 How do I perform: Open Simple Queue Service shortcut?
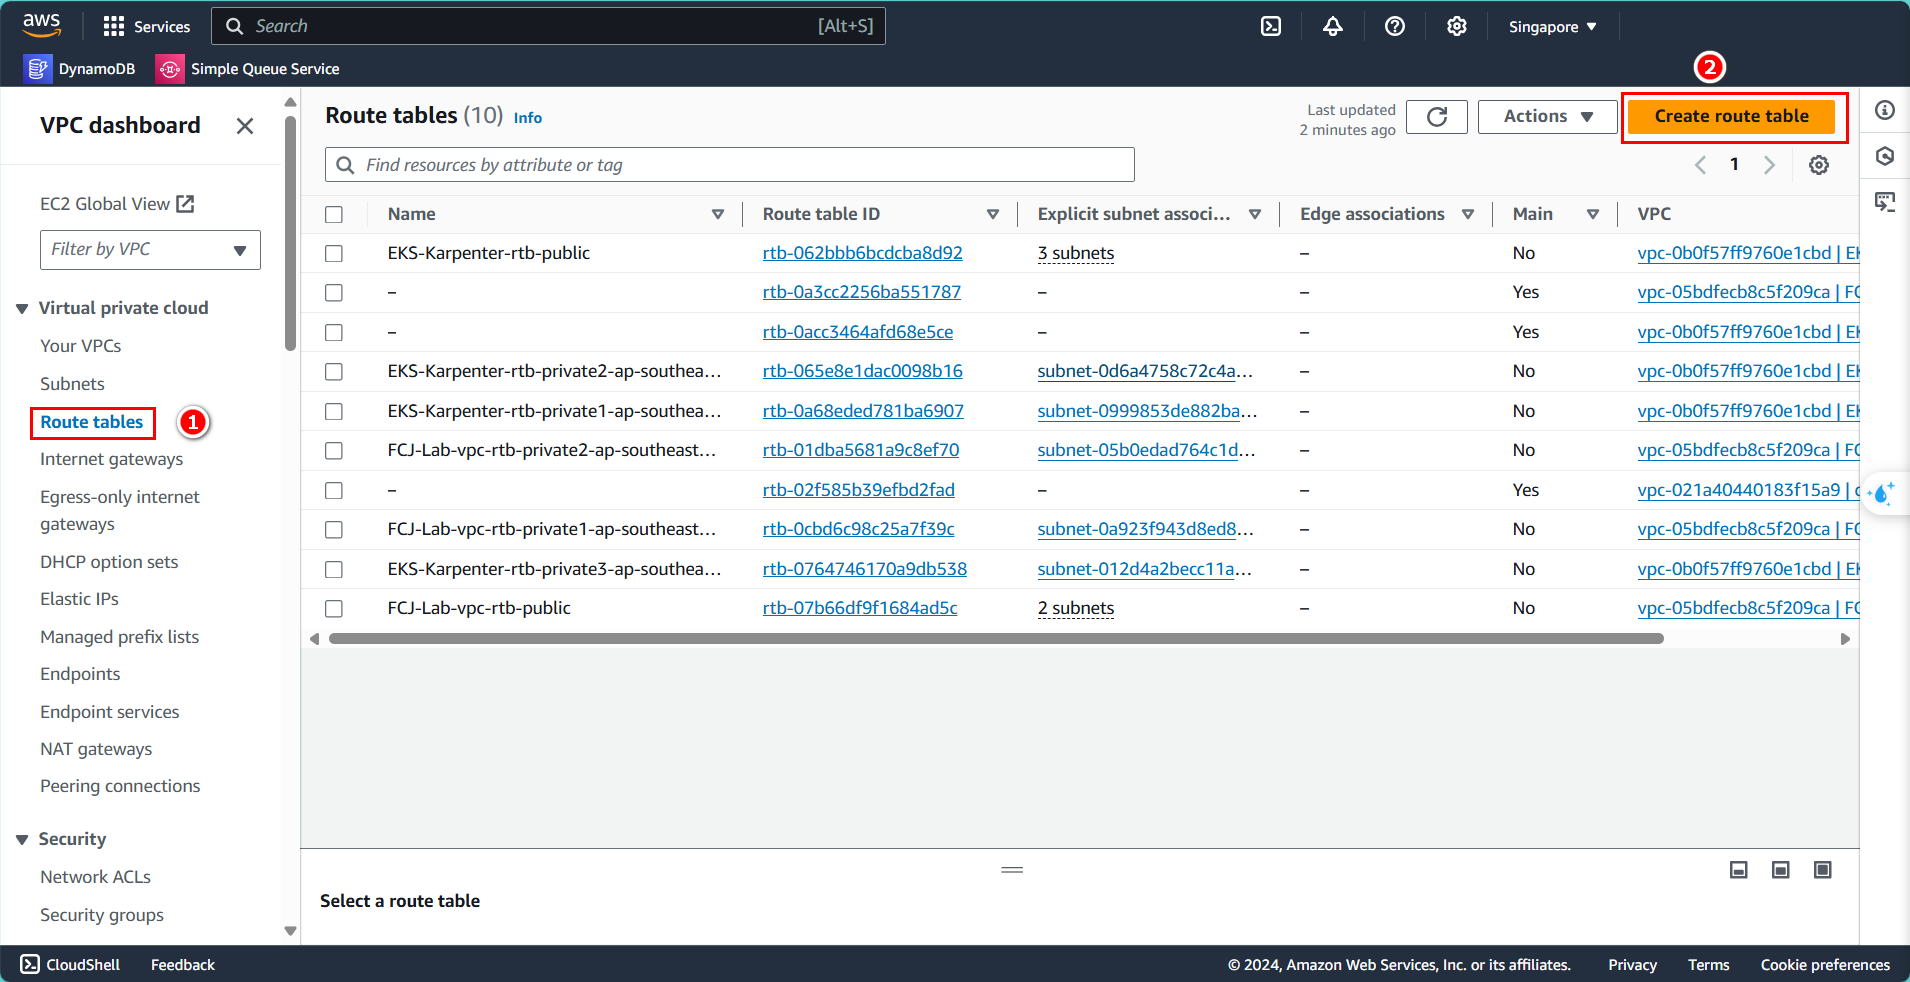[249, 68]
